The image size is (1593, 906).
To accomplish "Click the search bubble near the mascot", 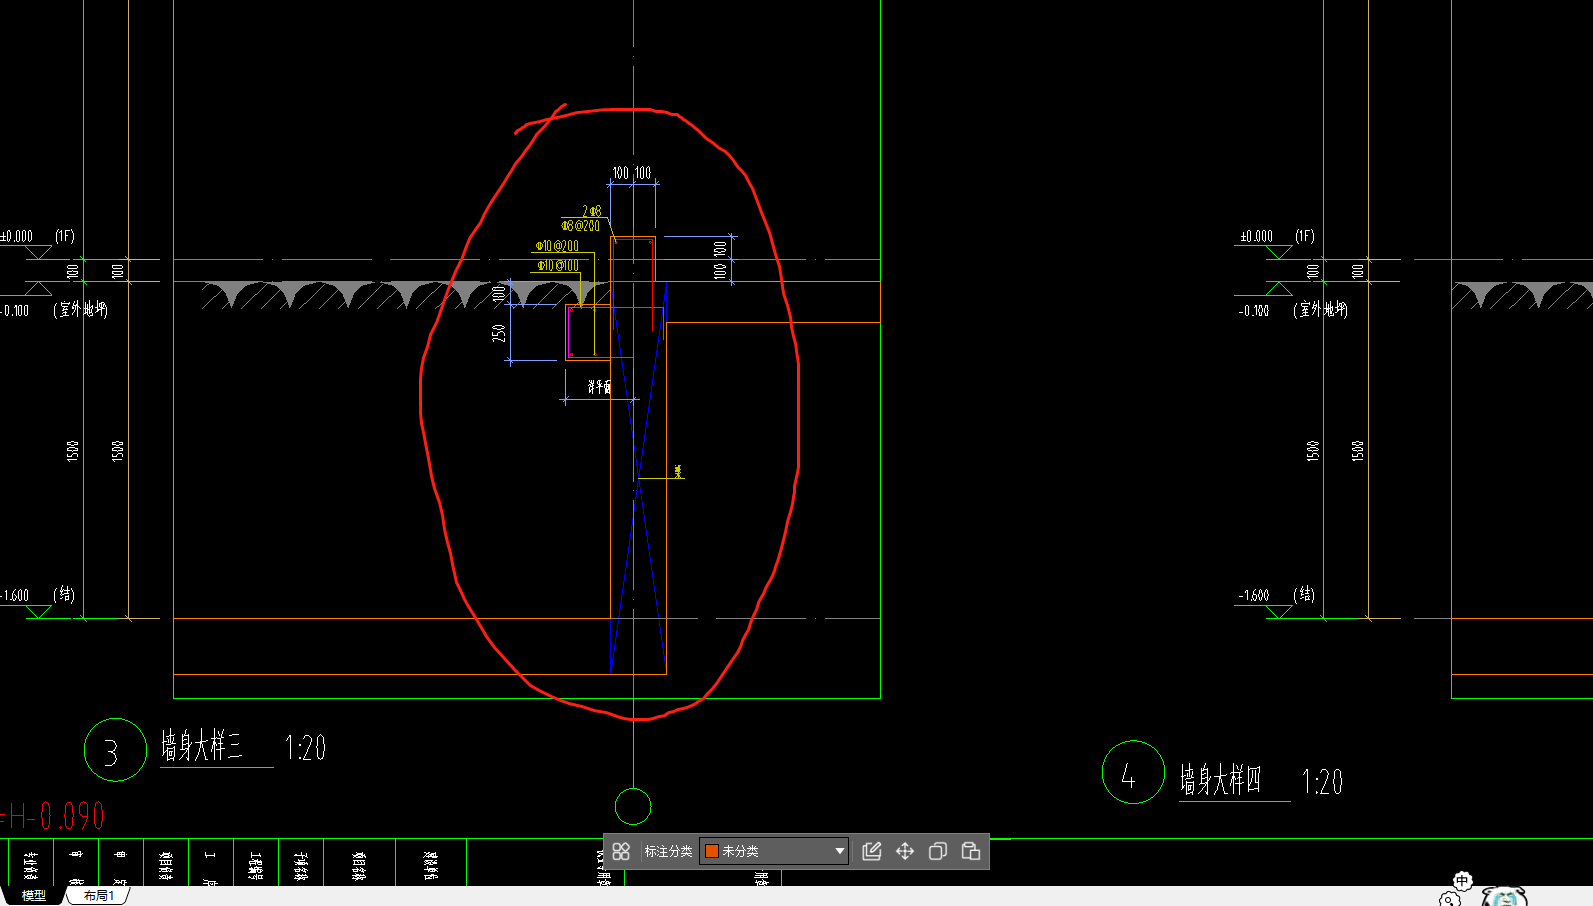I will coord(1450,899).
